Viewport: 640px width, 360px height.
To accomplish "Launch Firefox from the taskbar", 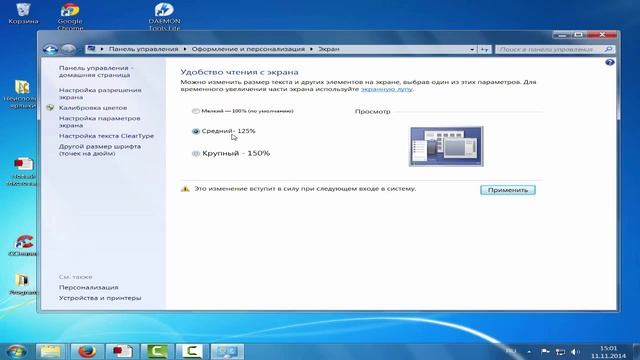I will coord(87,351).
